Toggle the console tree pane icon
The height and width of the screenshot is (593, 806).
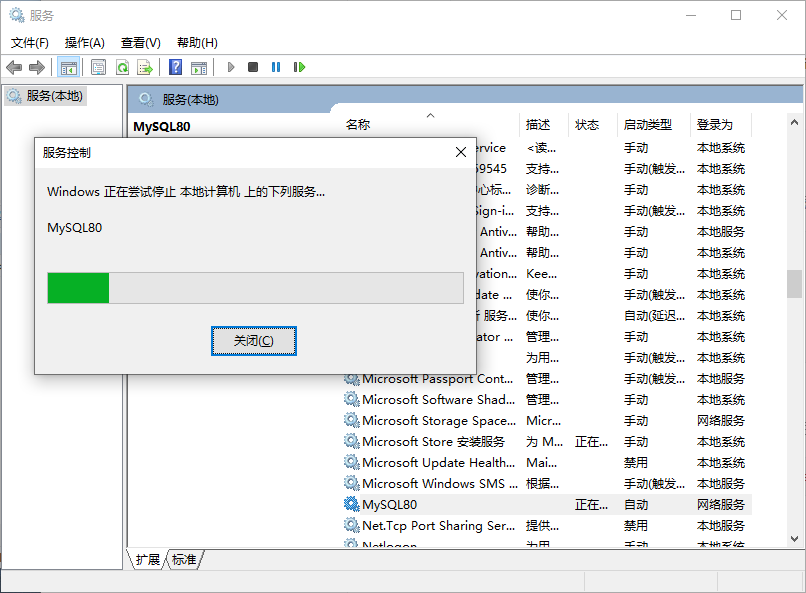coord(68,67)
